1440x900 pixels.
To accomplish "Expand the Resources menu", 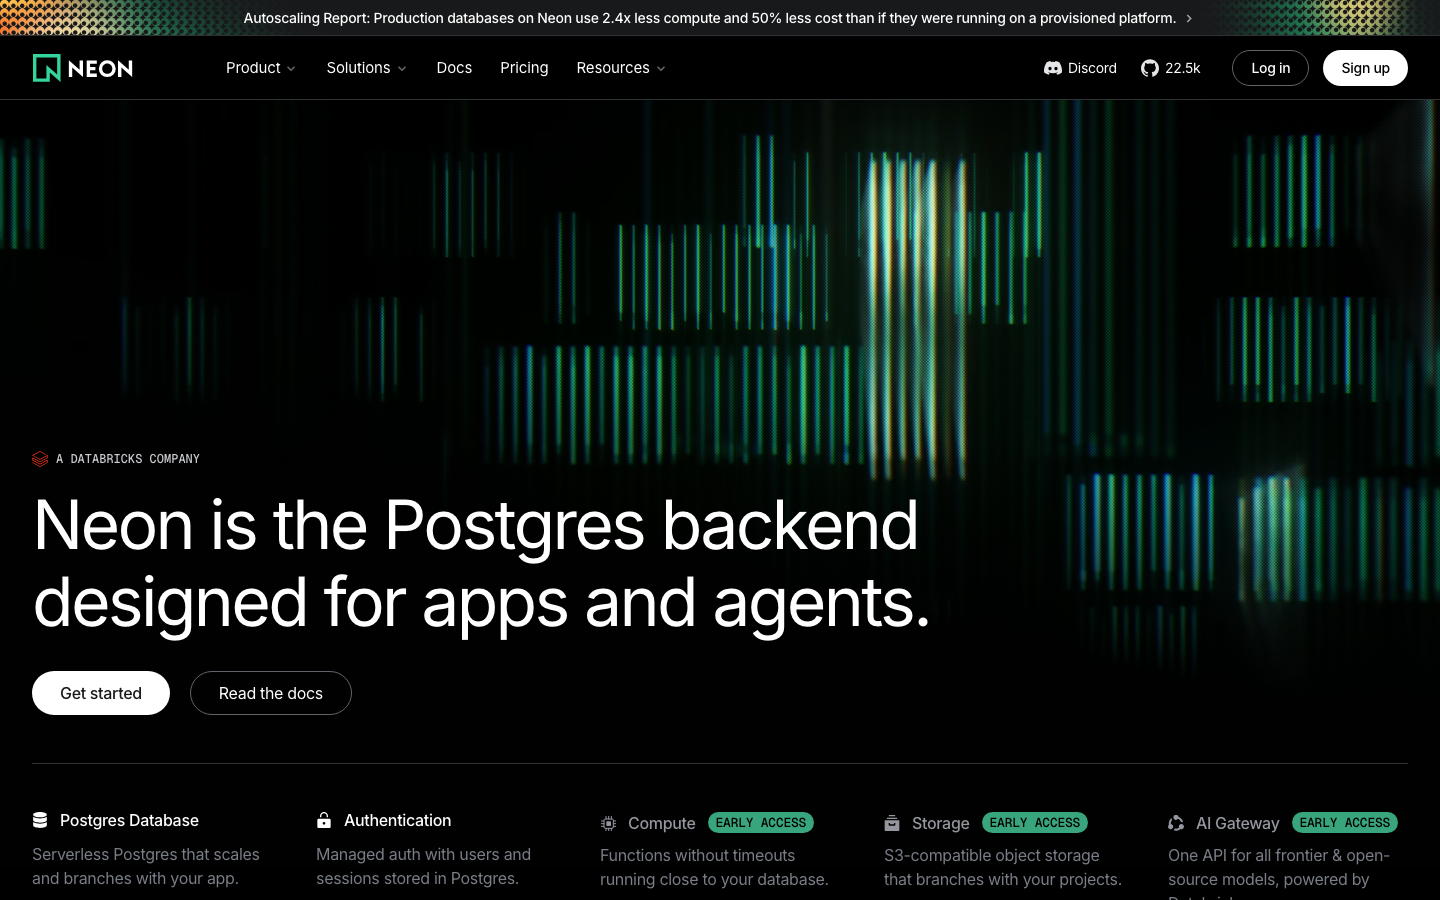I will pos(621,68).
